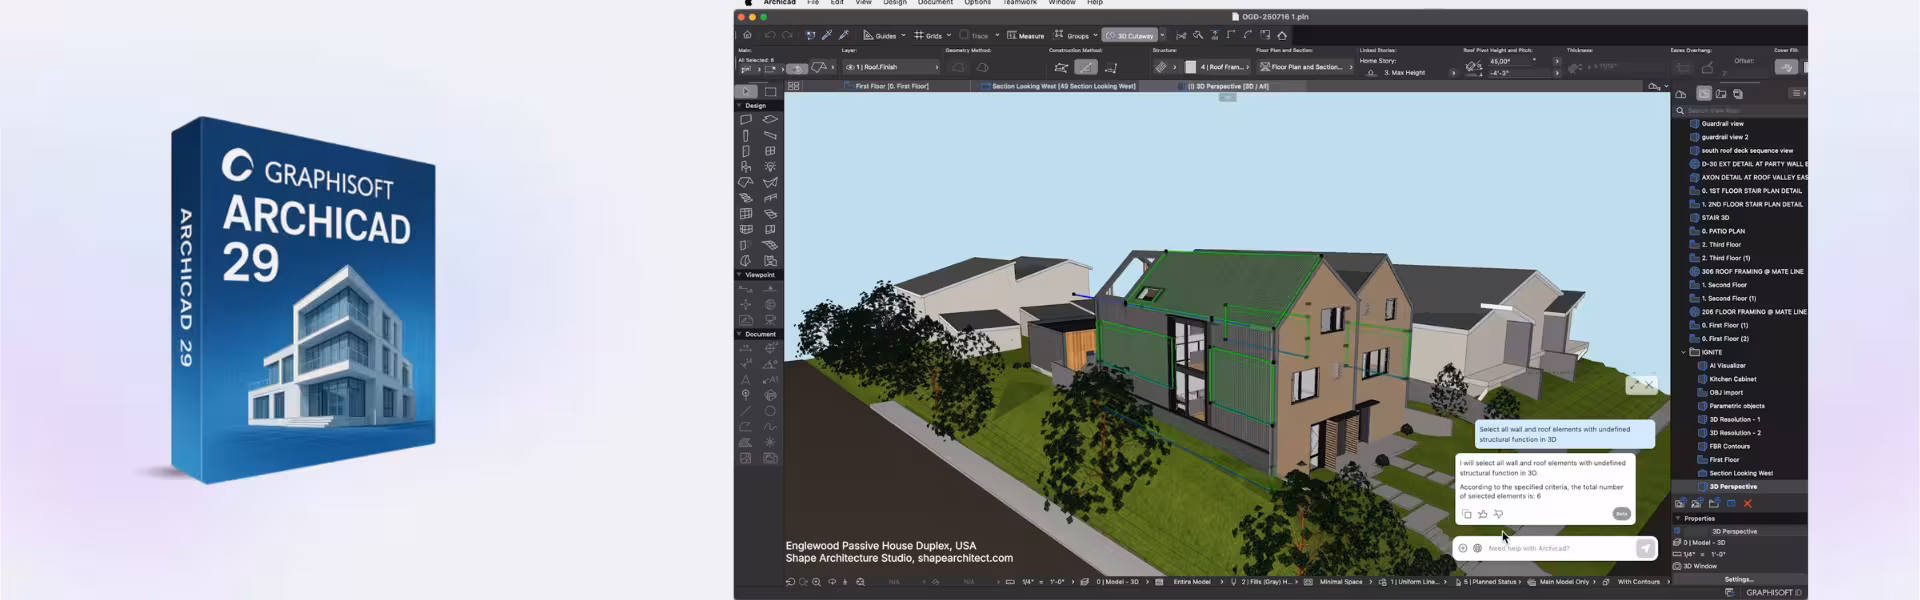Select the Kitchen Cabinet view

coord(1732,379)
